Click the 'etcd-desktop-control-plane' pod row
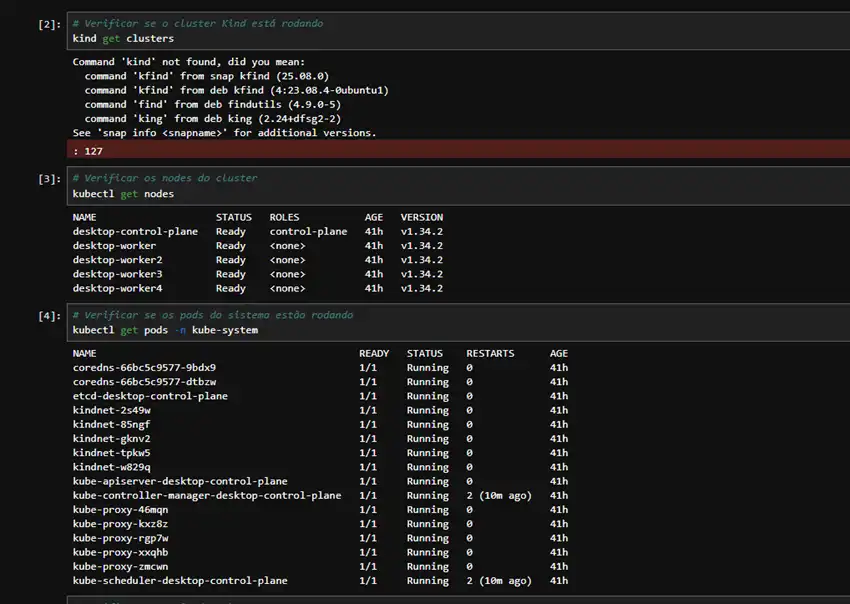 [x=150, y=396]
